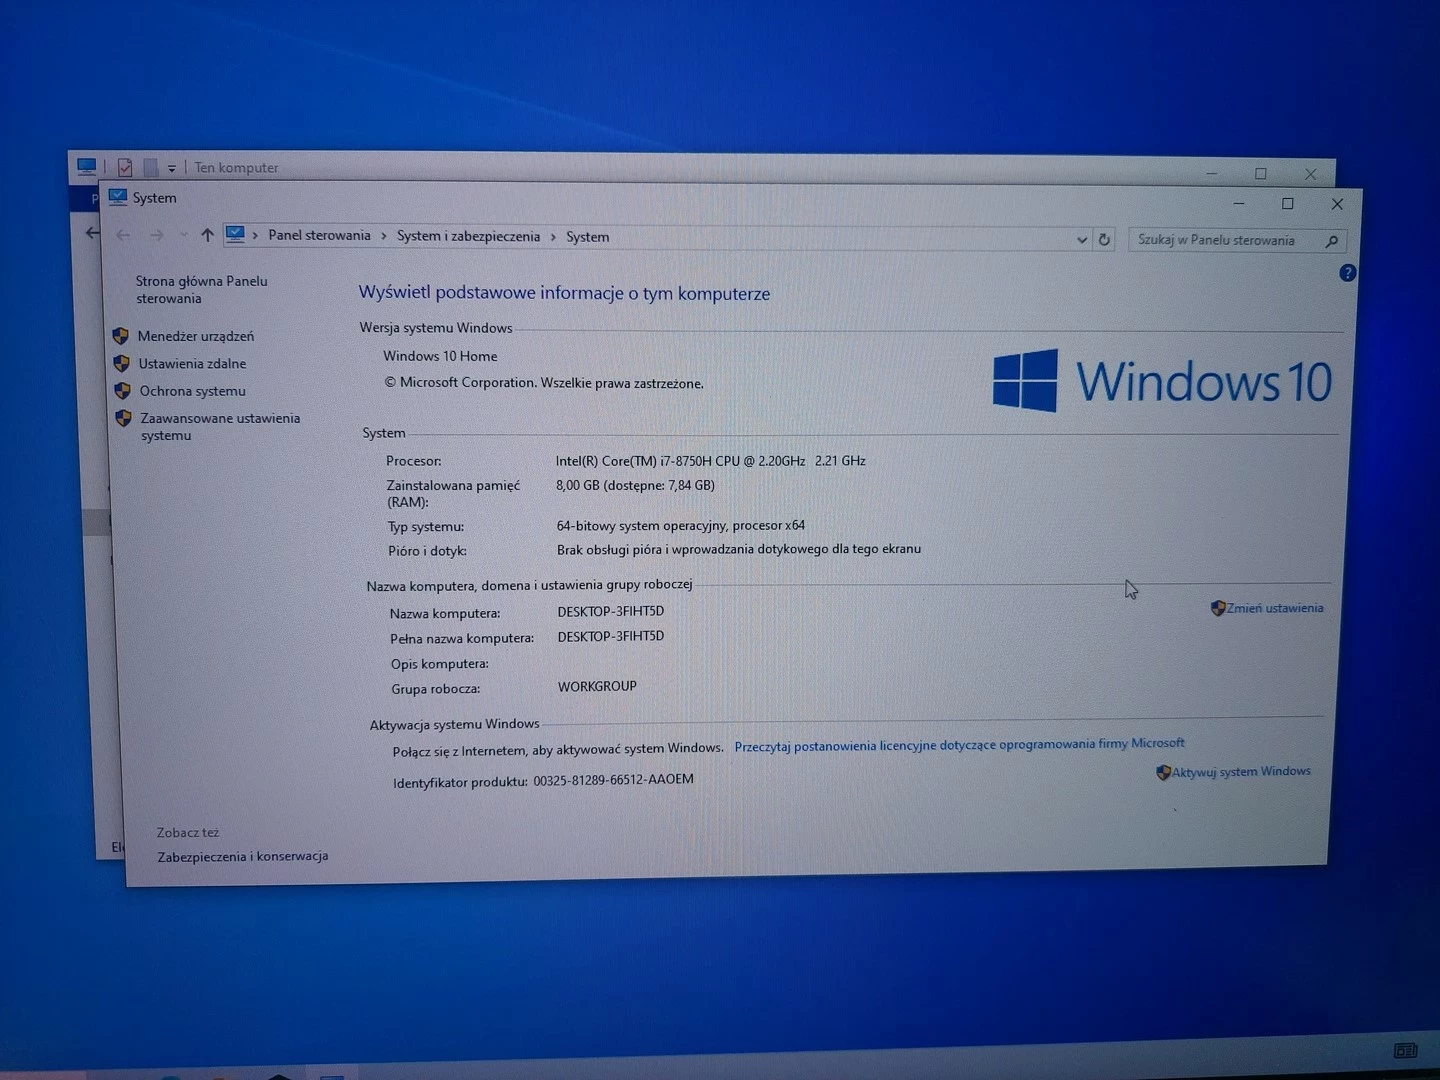Screen dimensions: 1440x1080
Task: Click the shield icon beside Menedżer urządzeń
Action: 121,336
